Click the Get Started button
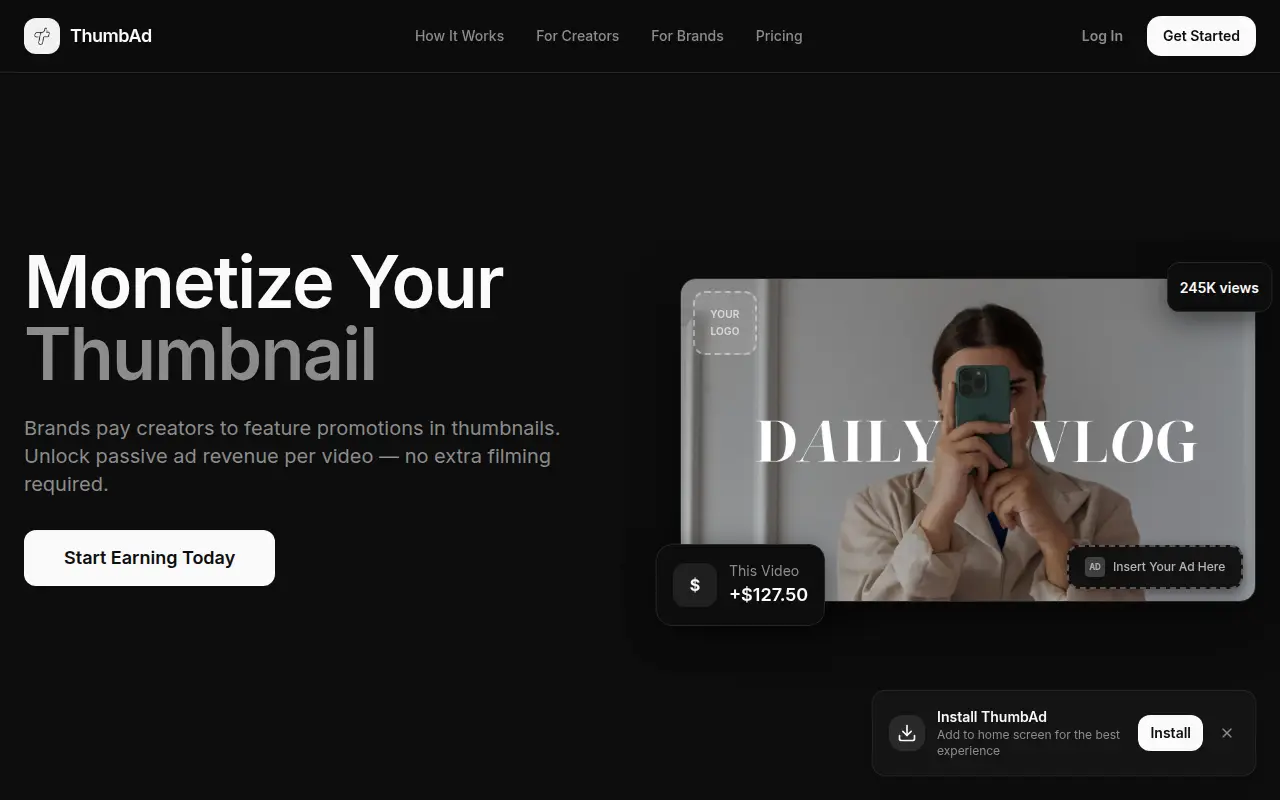Image resolution: width=1280 pixels, height=800 pixels. coord(1201,36)
